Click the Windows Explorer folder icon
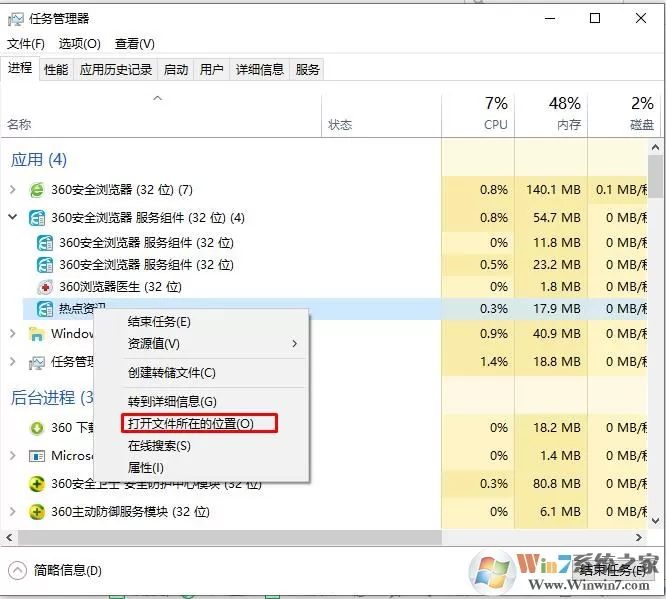The image size is (666, 599). coord(37,334)
